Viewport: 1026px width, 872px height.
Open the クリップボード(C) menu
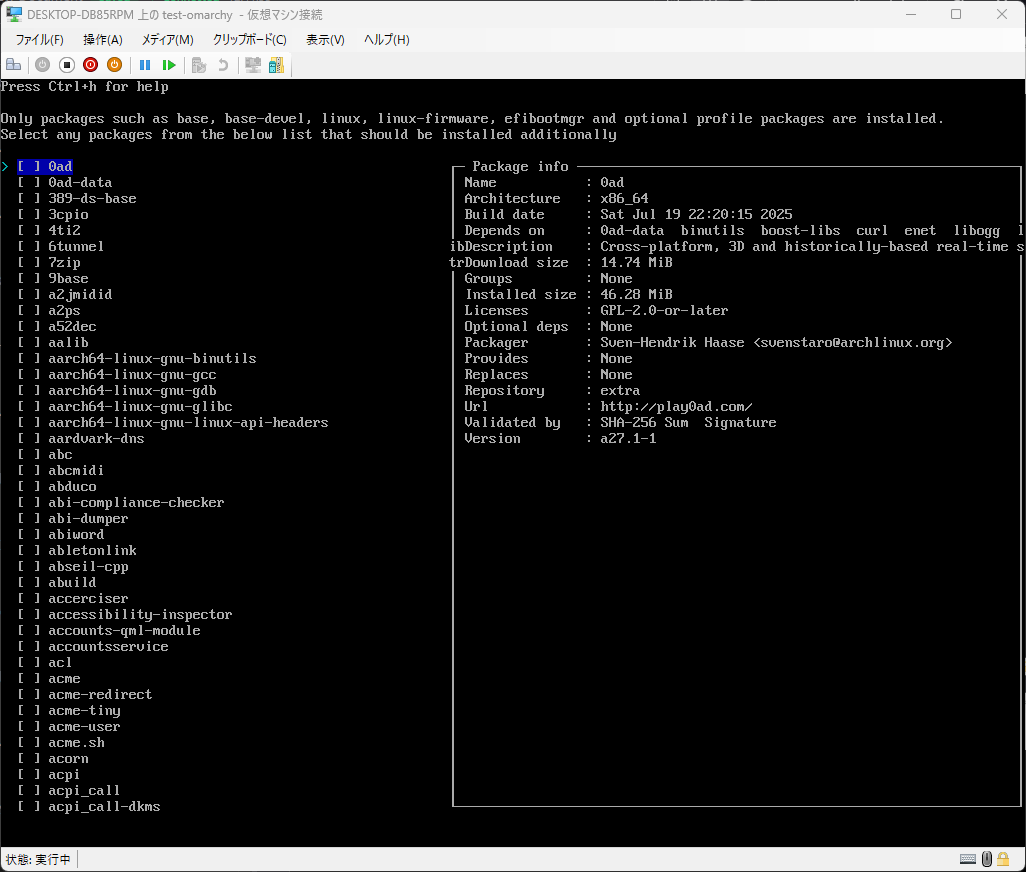click(x=249, y=39)
